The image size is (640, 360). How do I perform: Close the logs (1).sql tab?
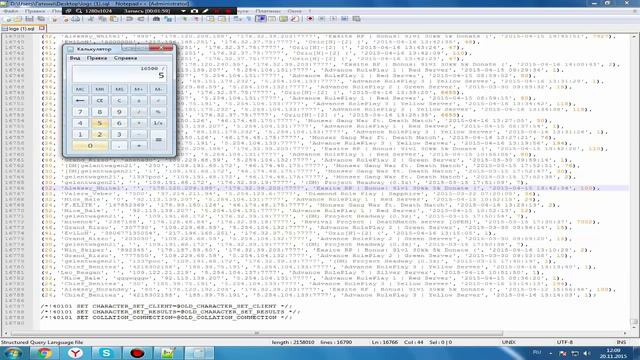click(42, 28)
